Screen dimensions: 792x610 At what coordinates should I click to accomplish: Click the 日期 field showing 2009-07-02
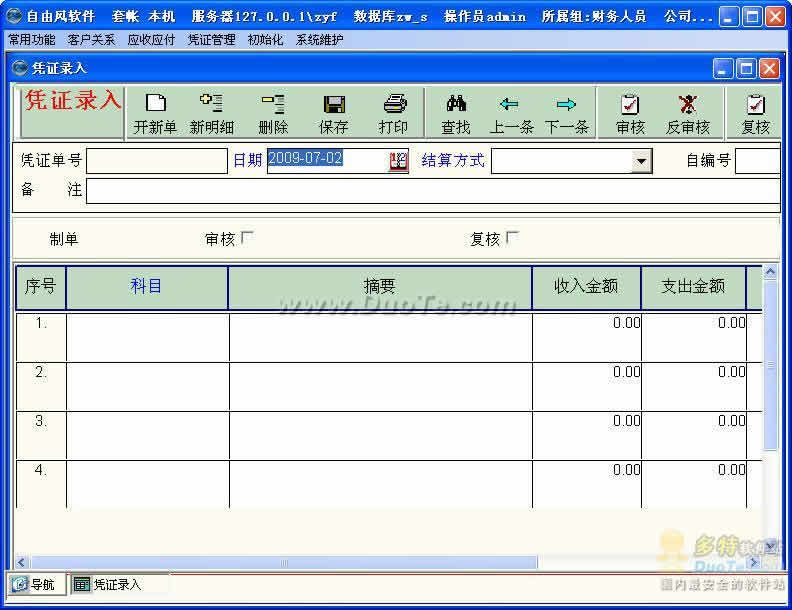click(328, 161)
